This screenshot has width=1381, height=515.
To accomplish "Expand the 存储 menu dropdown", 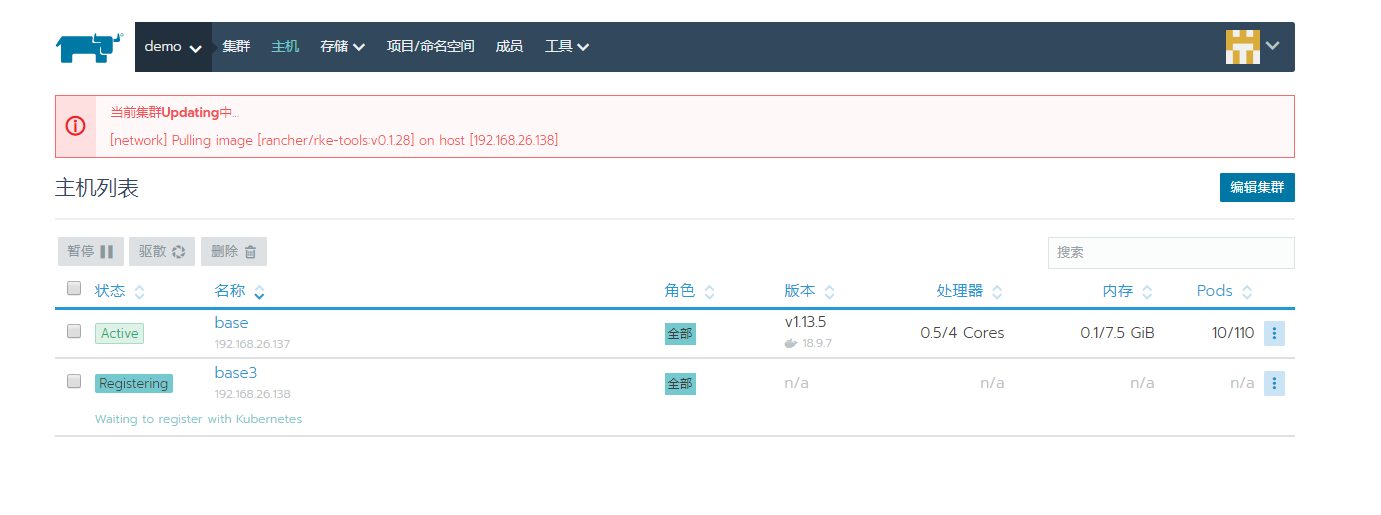I will pyautogui.click(x=342, y=47).
